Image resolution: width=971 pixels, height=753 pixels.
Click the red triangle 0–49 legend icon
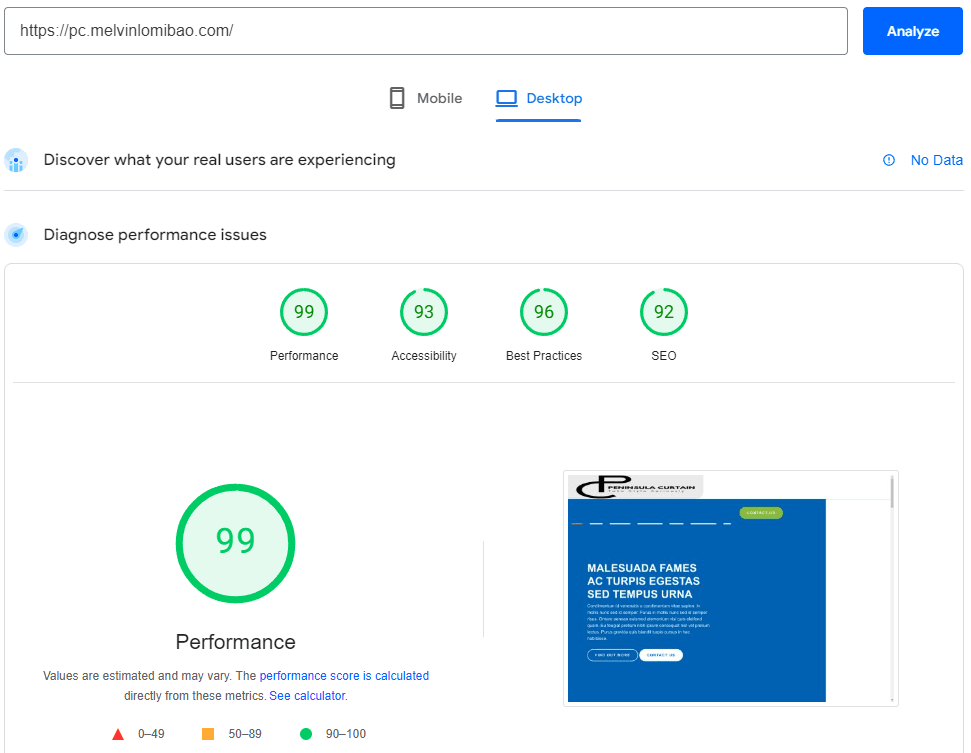[x=118, y=734]
